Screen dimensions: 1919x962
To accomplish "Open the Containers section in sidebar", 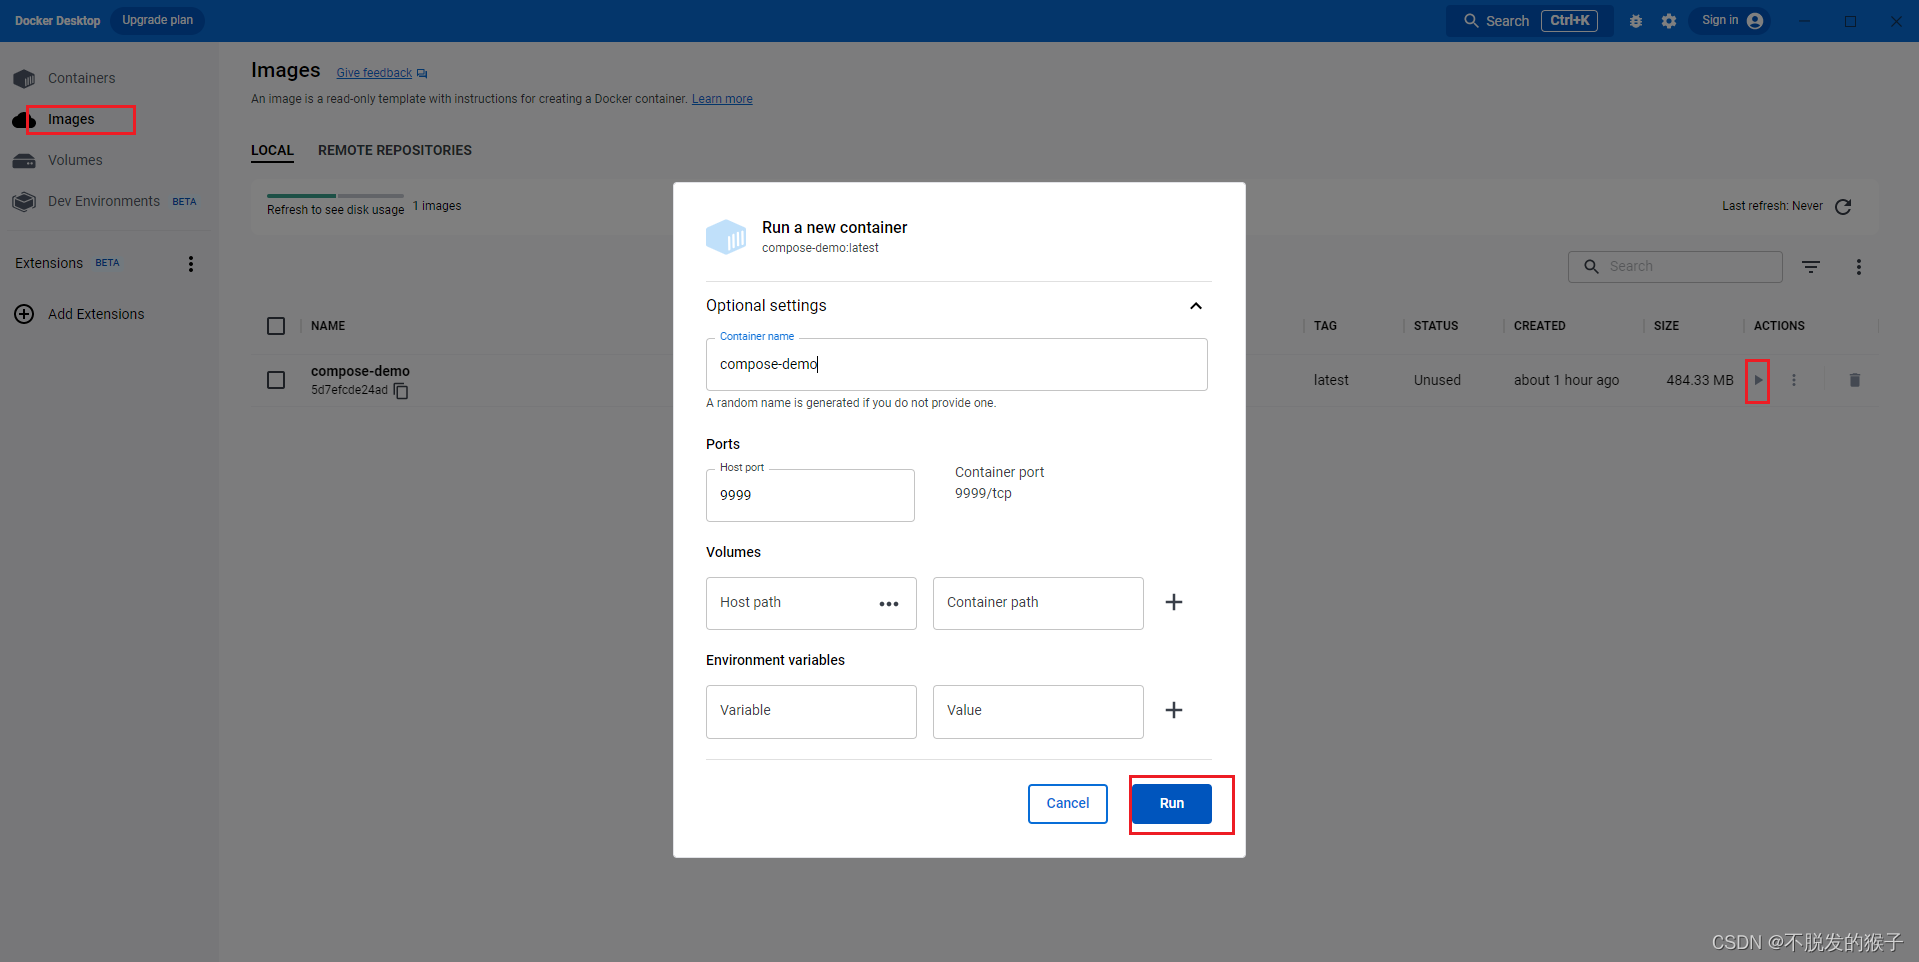I will pyautogui.click(x=80, y=77).
